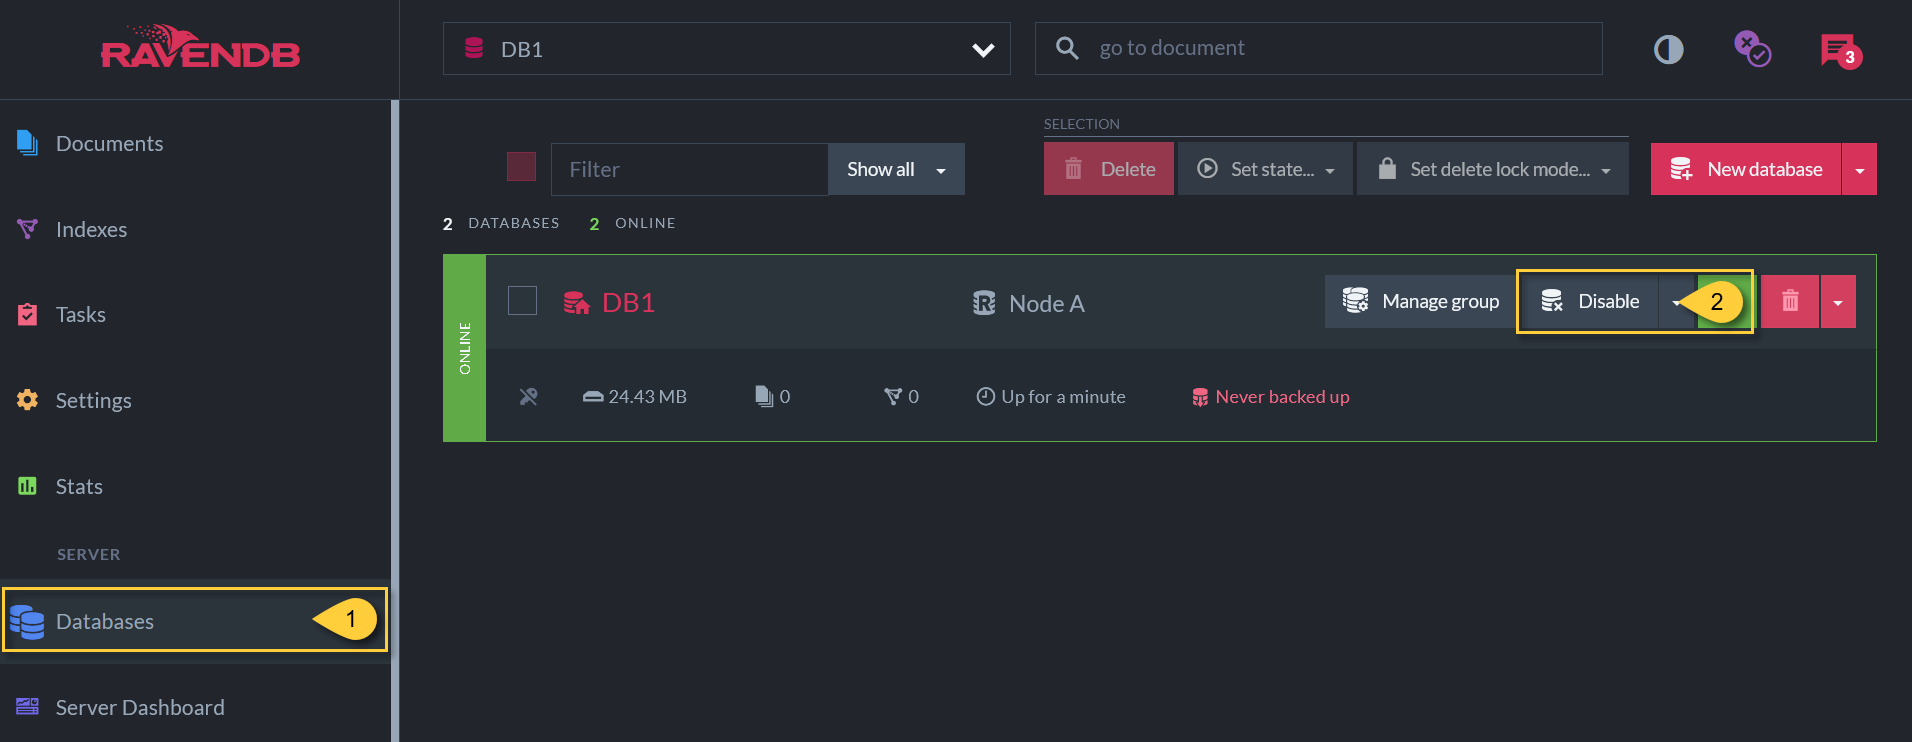Image resolution: width=1912 pixels, height=742 pixels.
Task: Click the 2 DATABASES counter
Action: [x=501, y=223]
